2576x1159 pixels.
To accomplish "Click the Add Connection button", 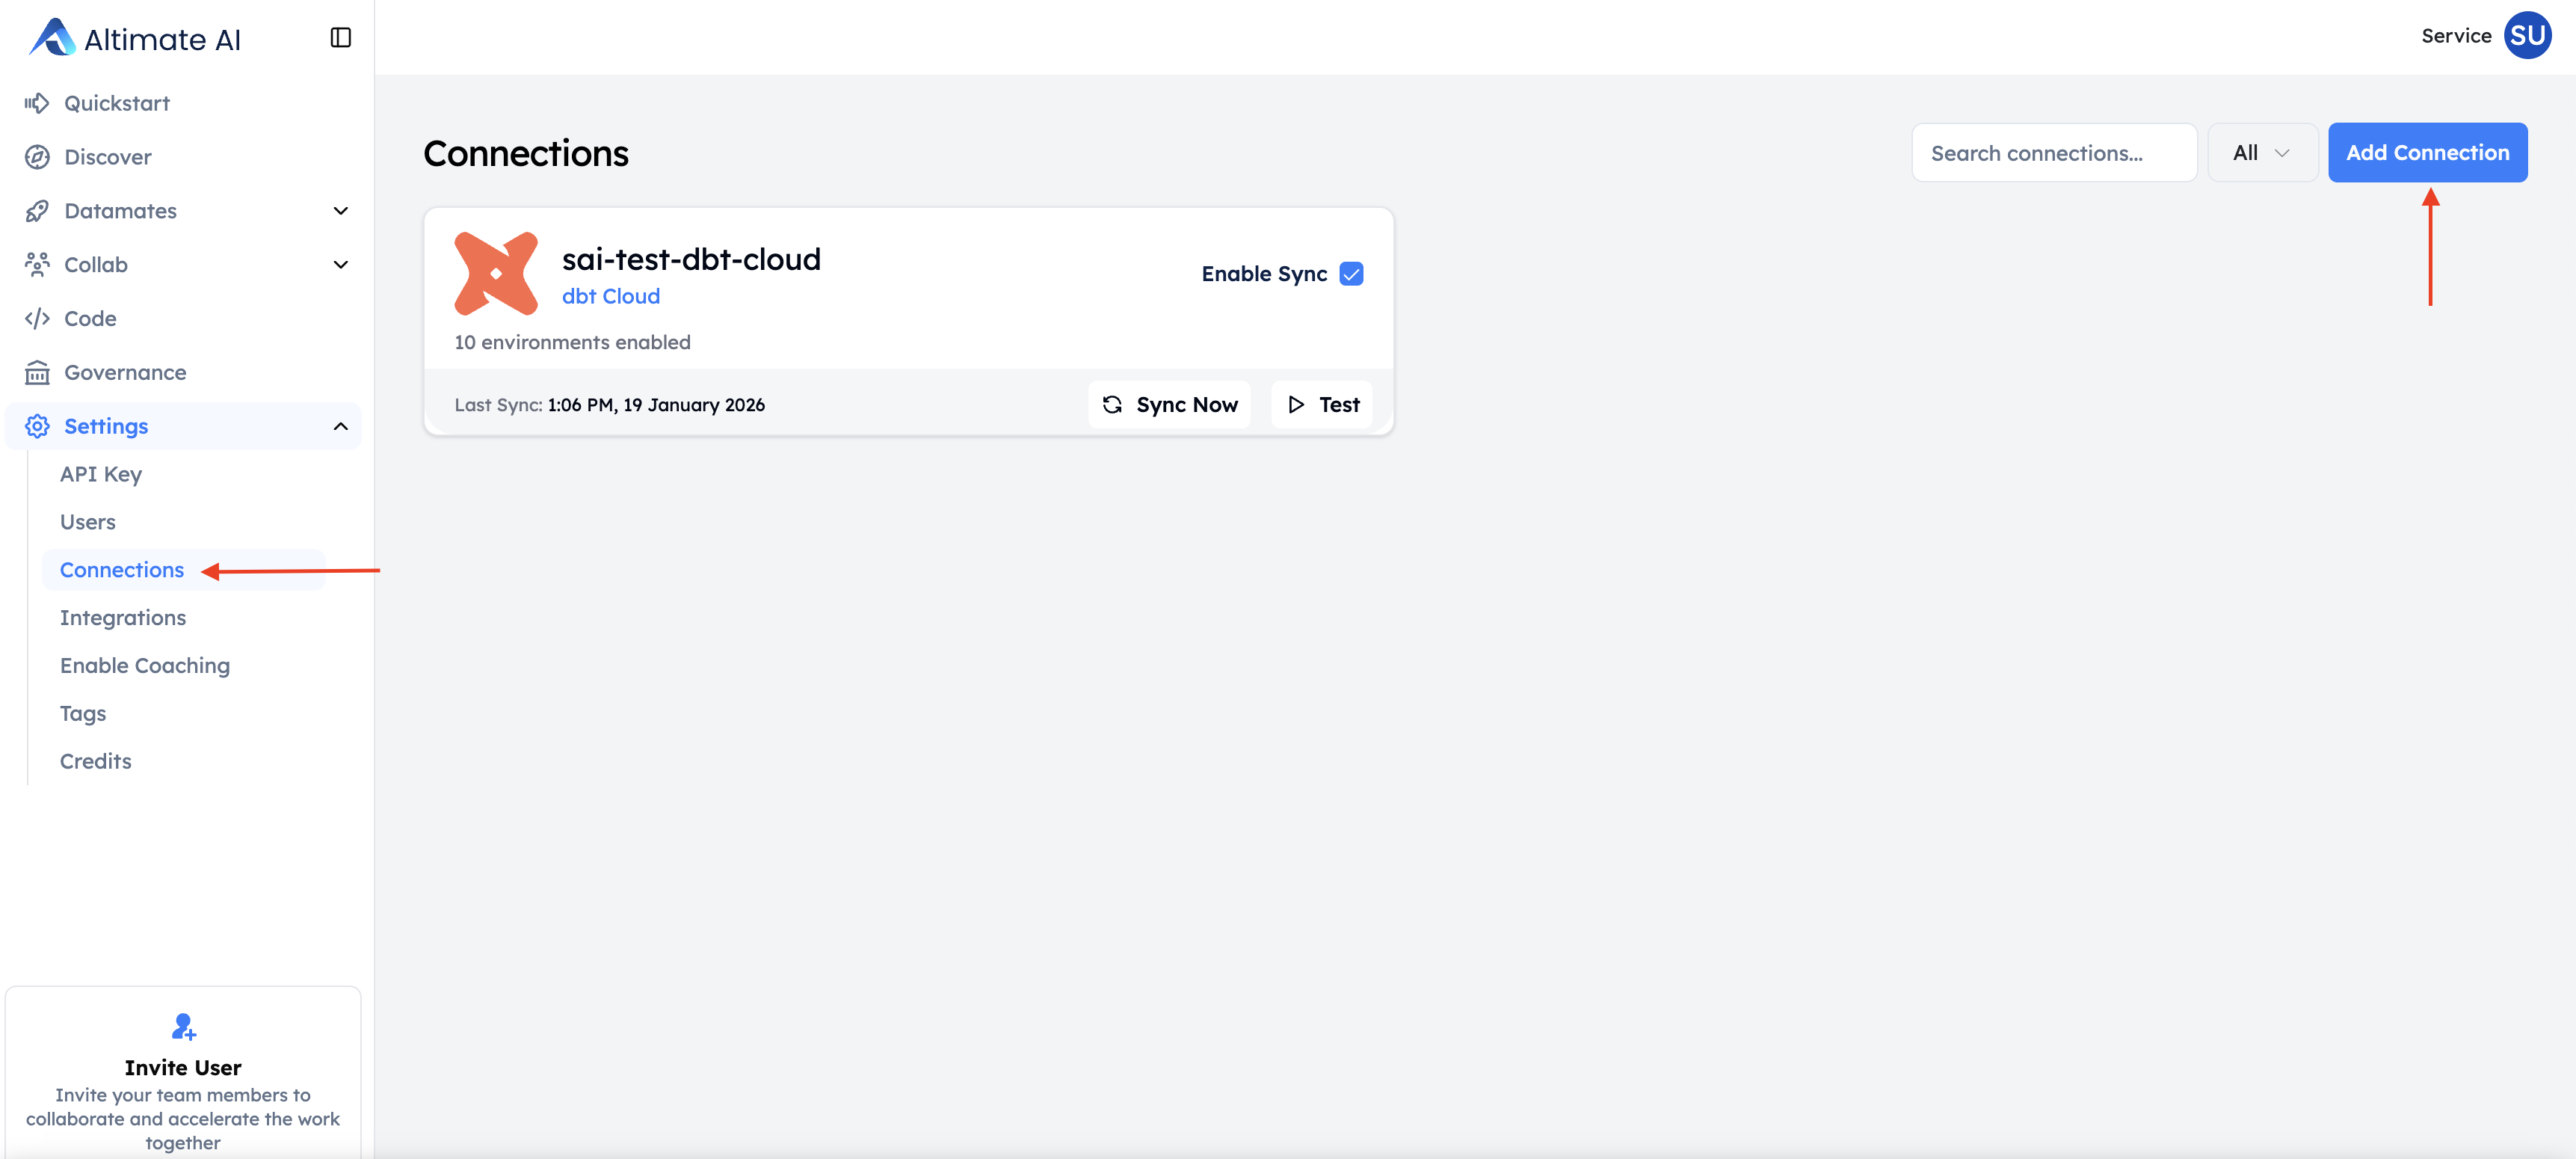I will point(2427,152).
